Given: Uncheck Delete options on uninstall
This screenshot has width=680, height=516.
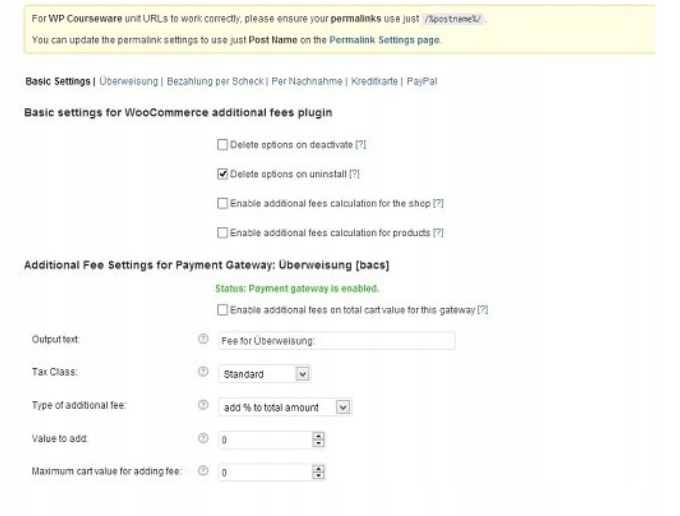Looking at the screenshot, I should (x=223, y=174).
